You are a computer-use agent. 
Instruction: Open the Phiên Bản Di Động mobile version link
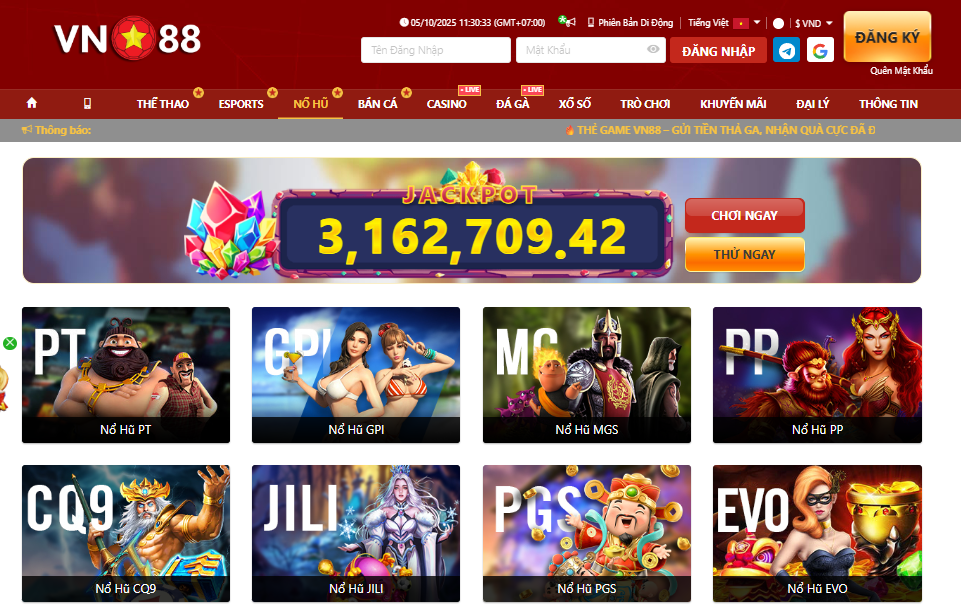630,23
